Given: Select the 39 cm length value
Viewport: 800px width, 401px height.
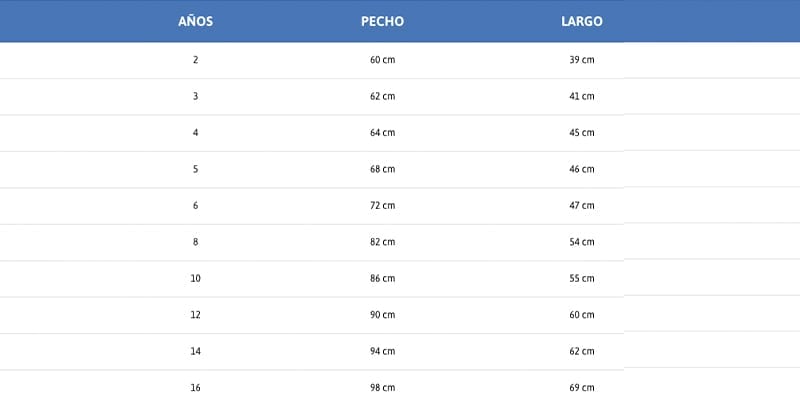Looking at the screenshot, I should (x=582, y=60).
